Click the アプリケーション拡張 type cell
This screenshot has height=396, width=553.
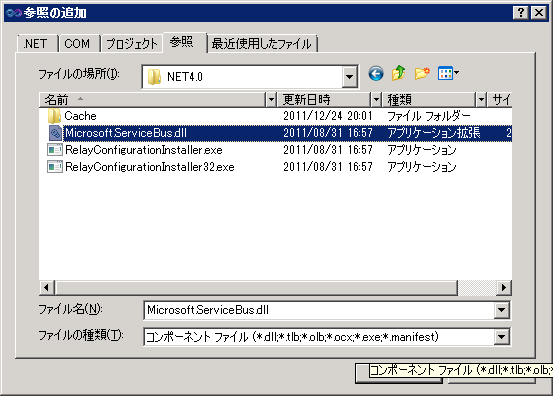tap(434, 133)
